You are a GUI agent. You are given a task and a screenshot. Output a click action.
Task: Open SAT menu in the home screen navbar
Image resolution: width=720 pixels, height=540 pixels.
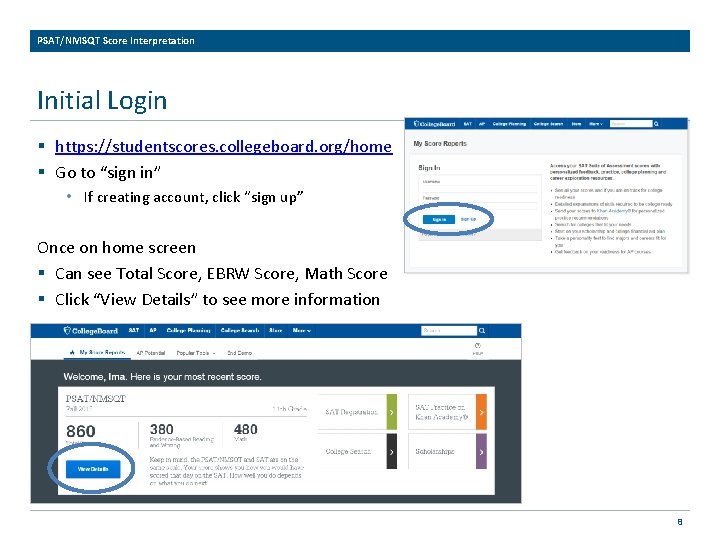point(134,331)
